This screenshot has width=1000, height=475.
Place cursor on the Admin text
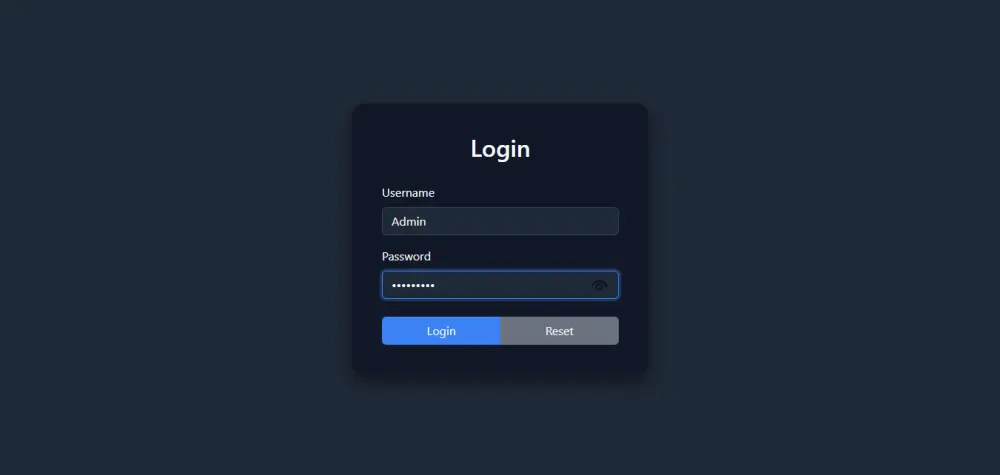(409, 222)
